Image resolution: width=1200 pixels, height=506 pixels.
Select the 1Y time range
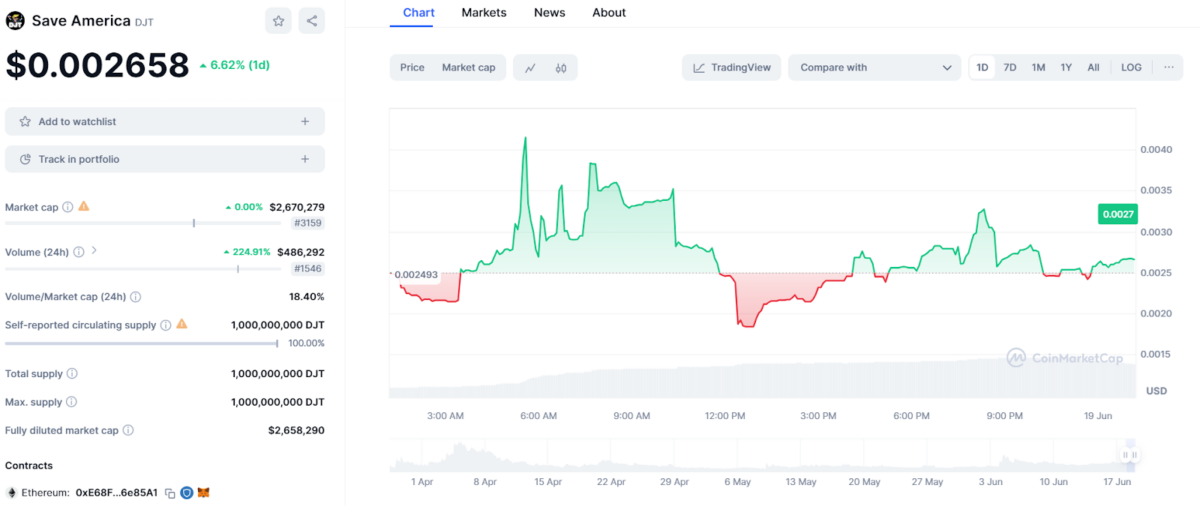click(1066, 67)
